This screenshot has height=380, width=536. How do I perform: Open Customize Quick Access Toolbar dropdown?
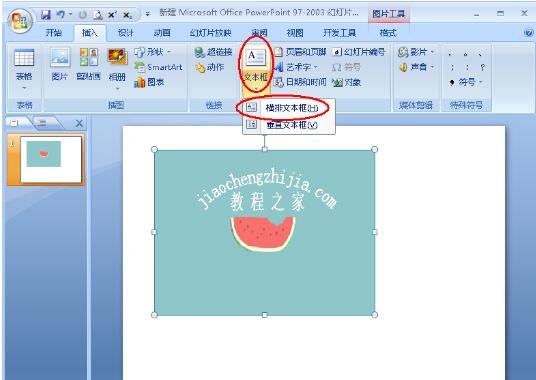[148, 14]
